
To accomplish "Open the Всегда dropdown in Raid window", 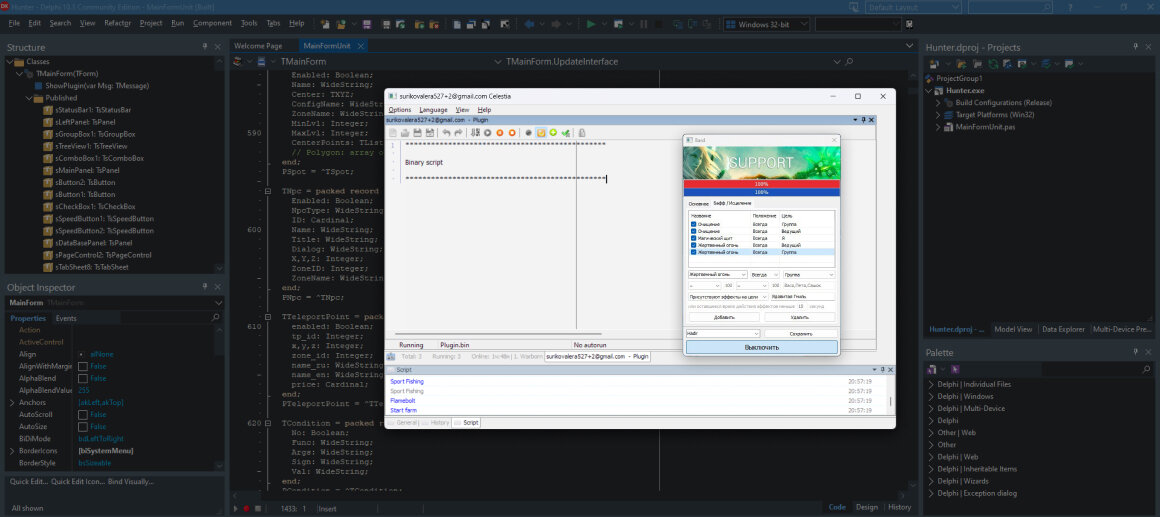I will click(765, 274).
